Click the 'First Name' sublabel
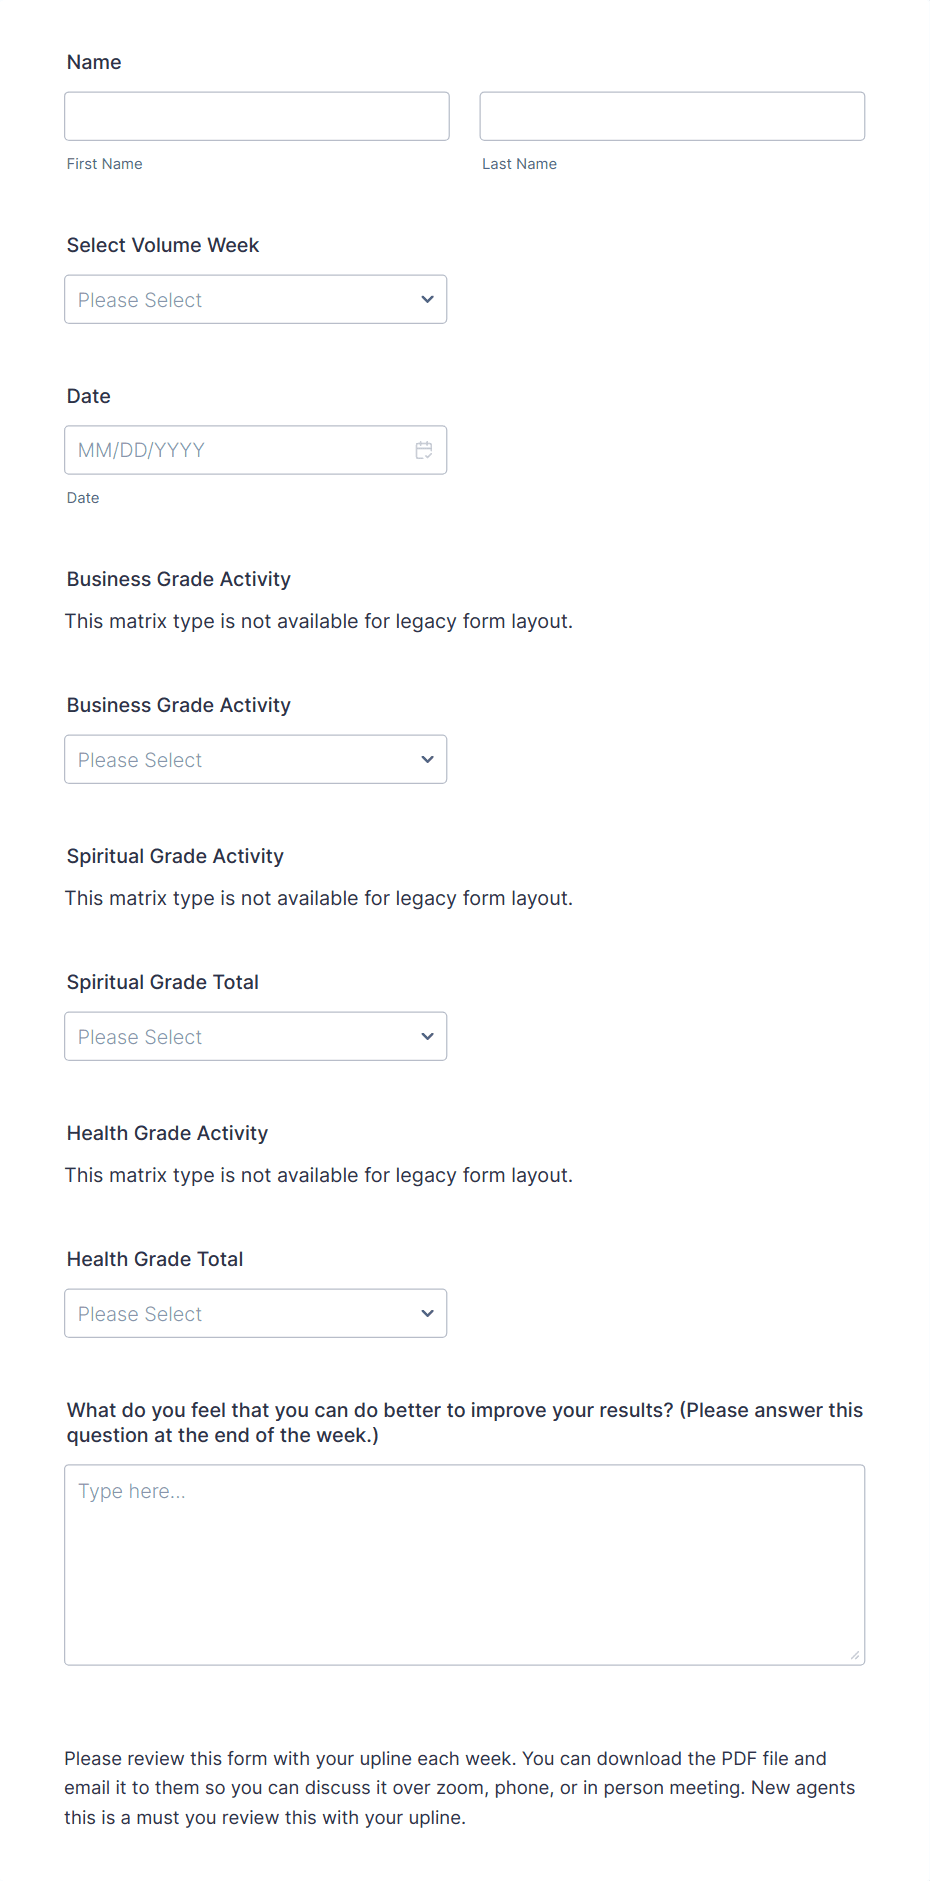 [105, 164]
